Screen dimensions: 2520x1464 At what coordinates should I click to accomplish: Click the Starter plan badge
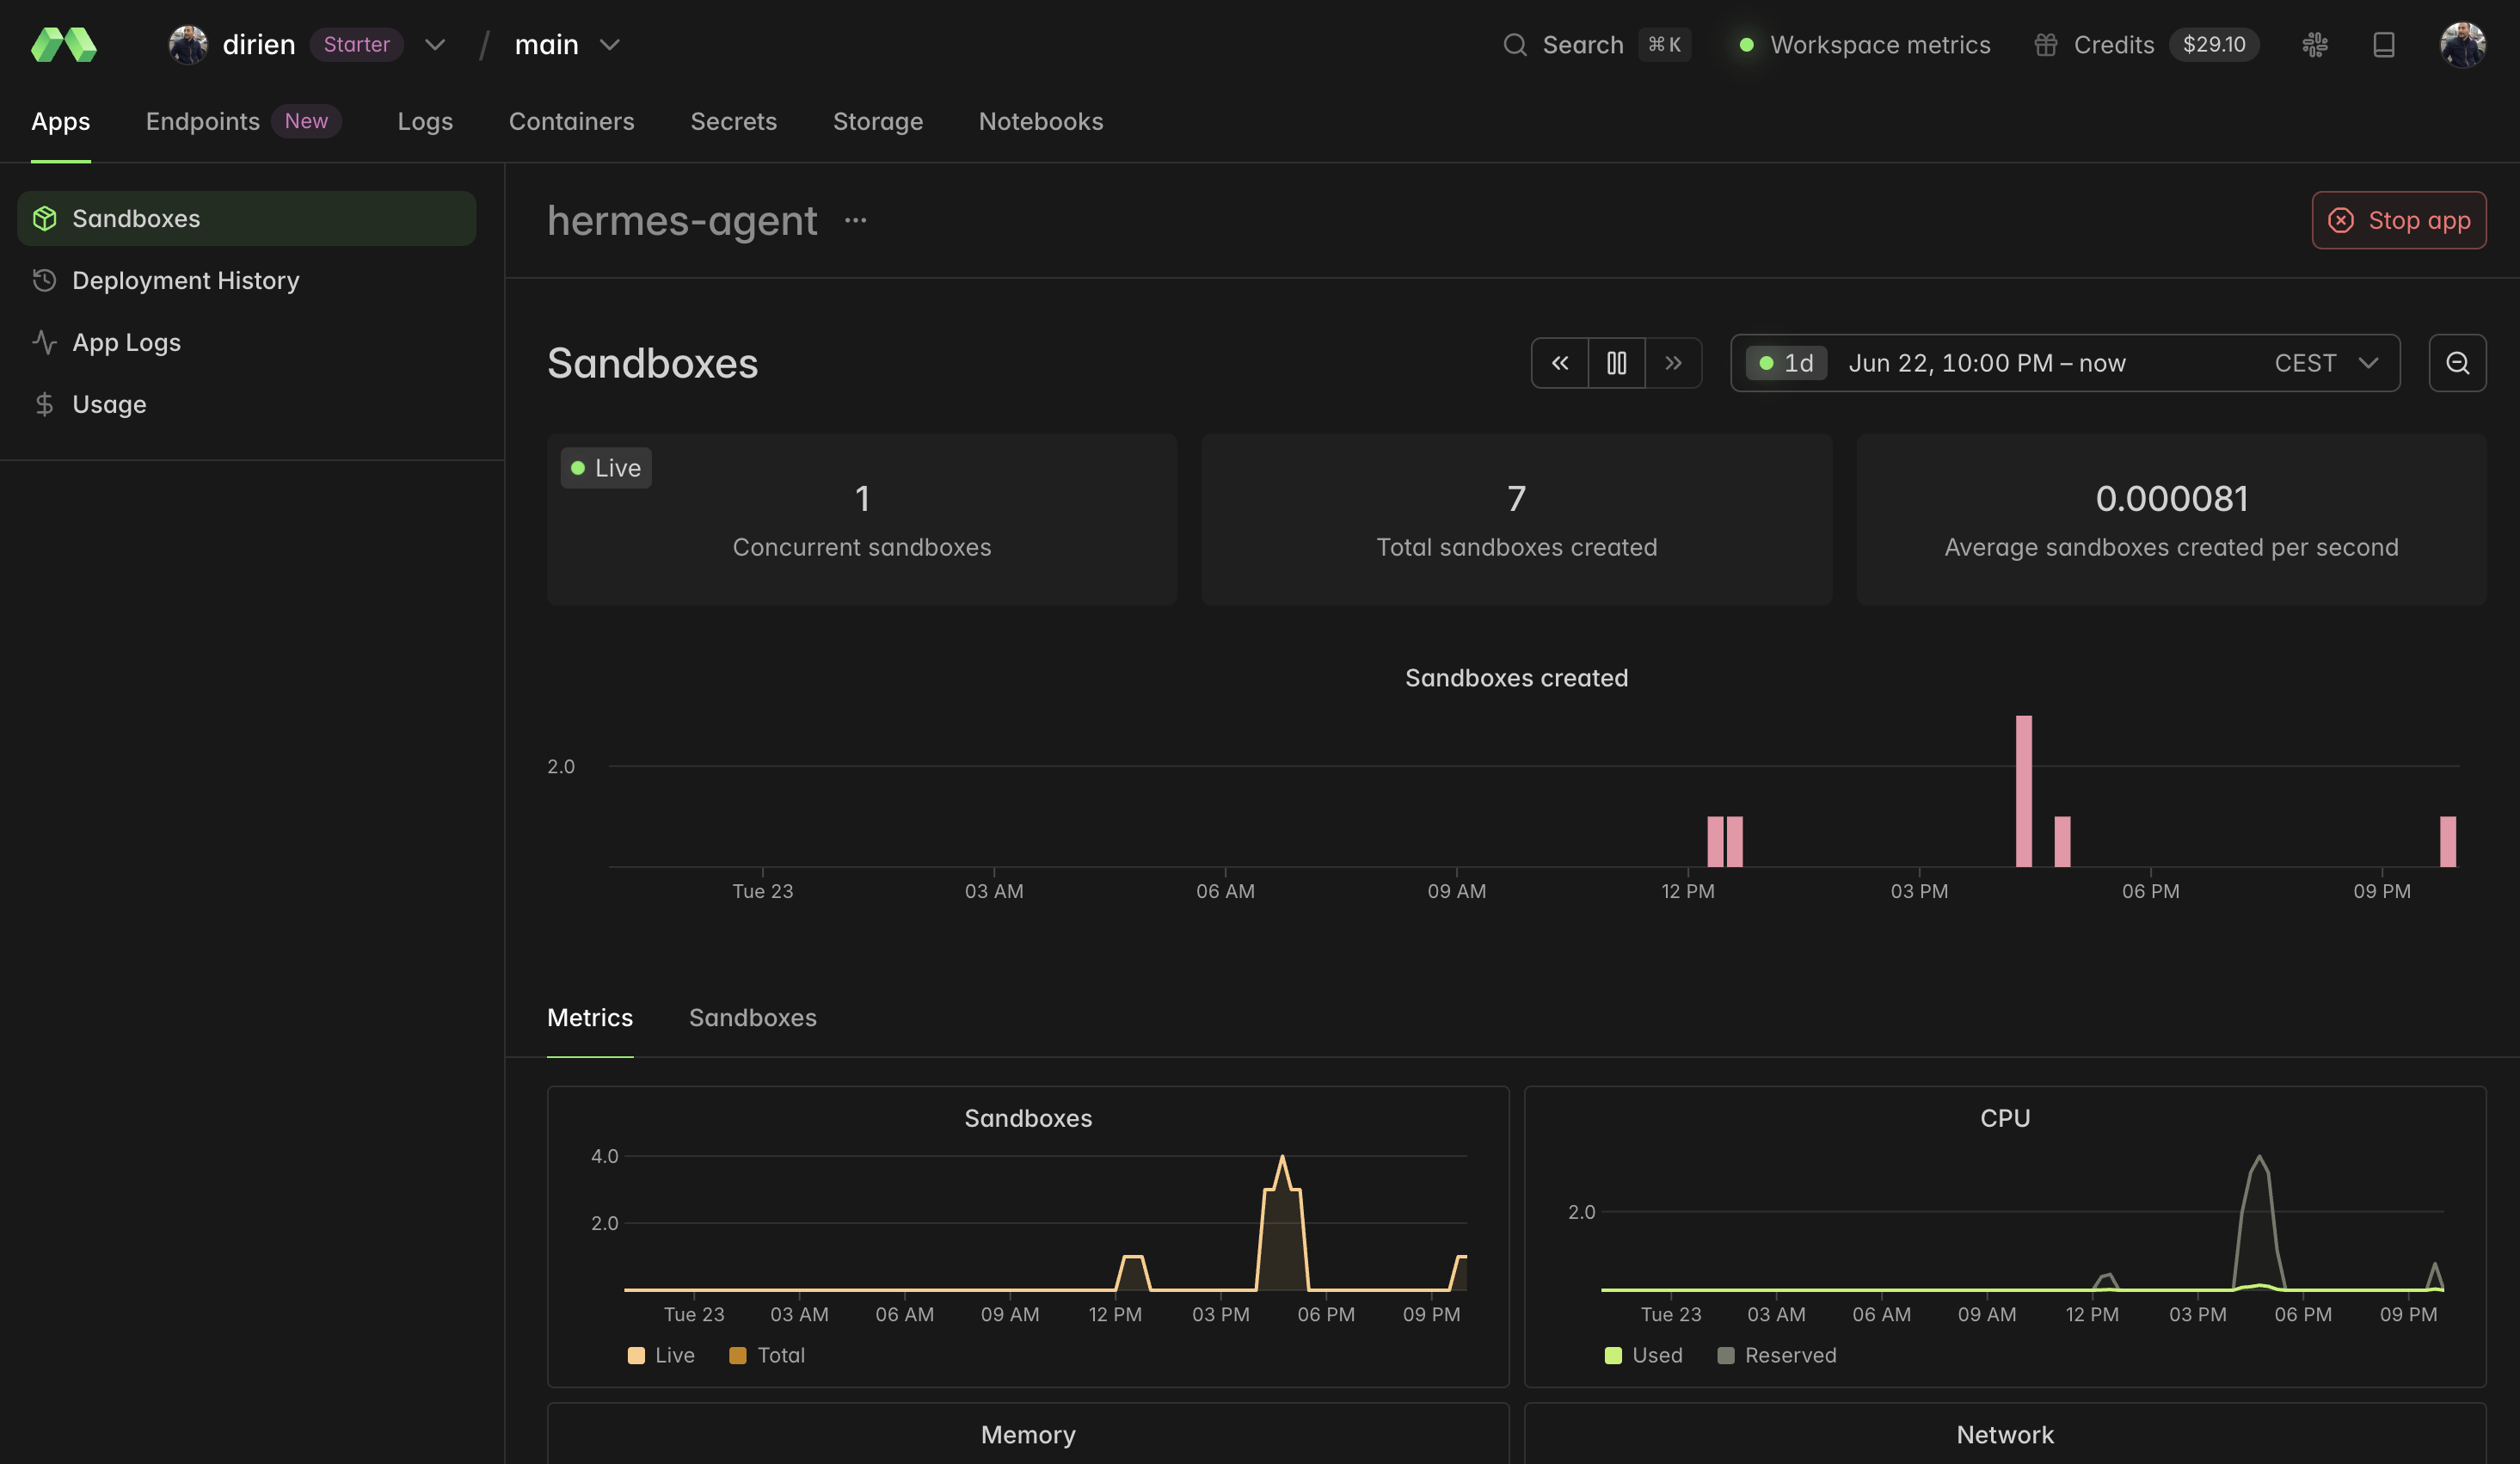click(356, 45)
